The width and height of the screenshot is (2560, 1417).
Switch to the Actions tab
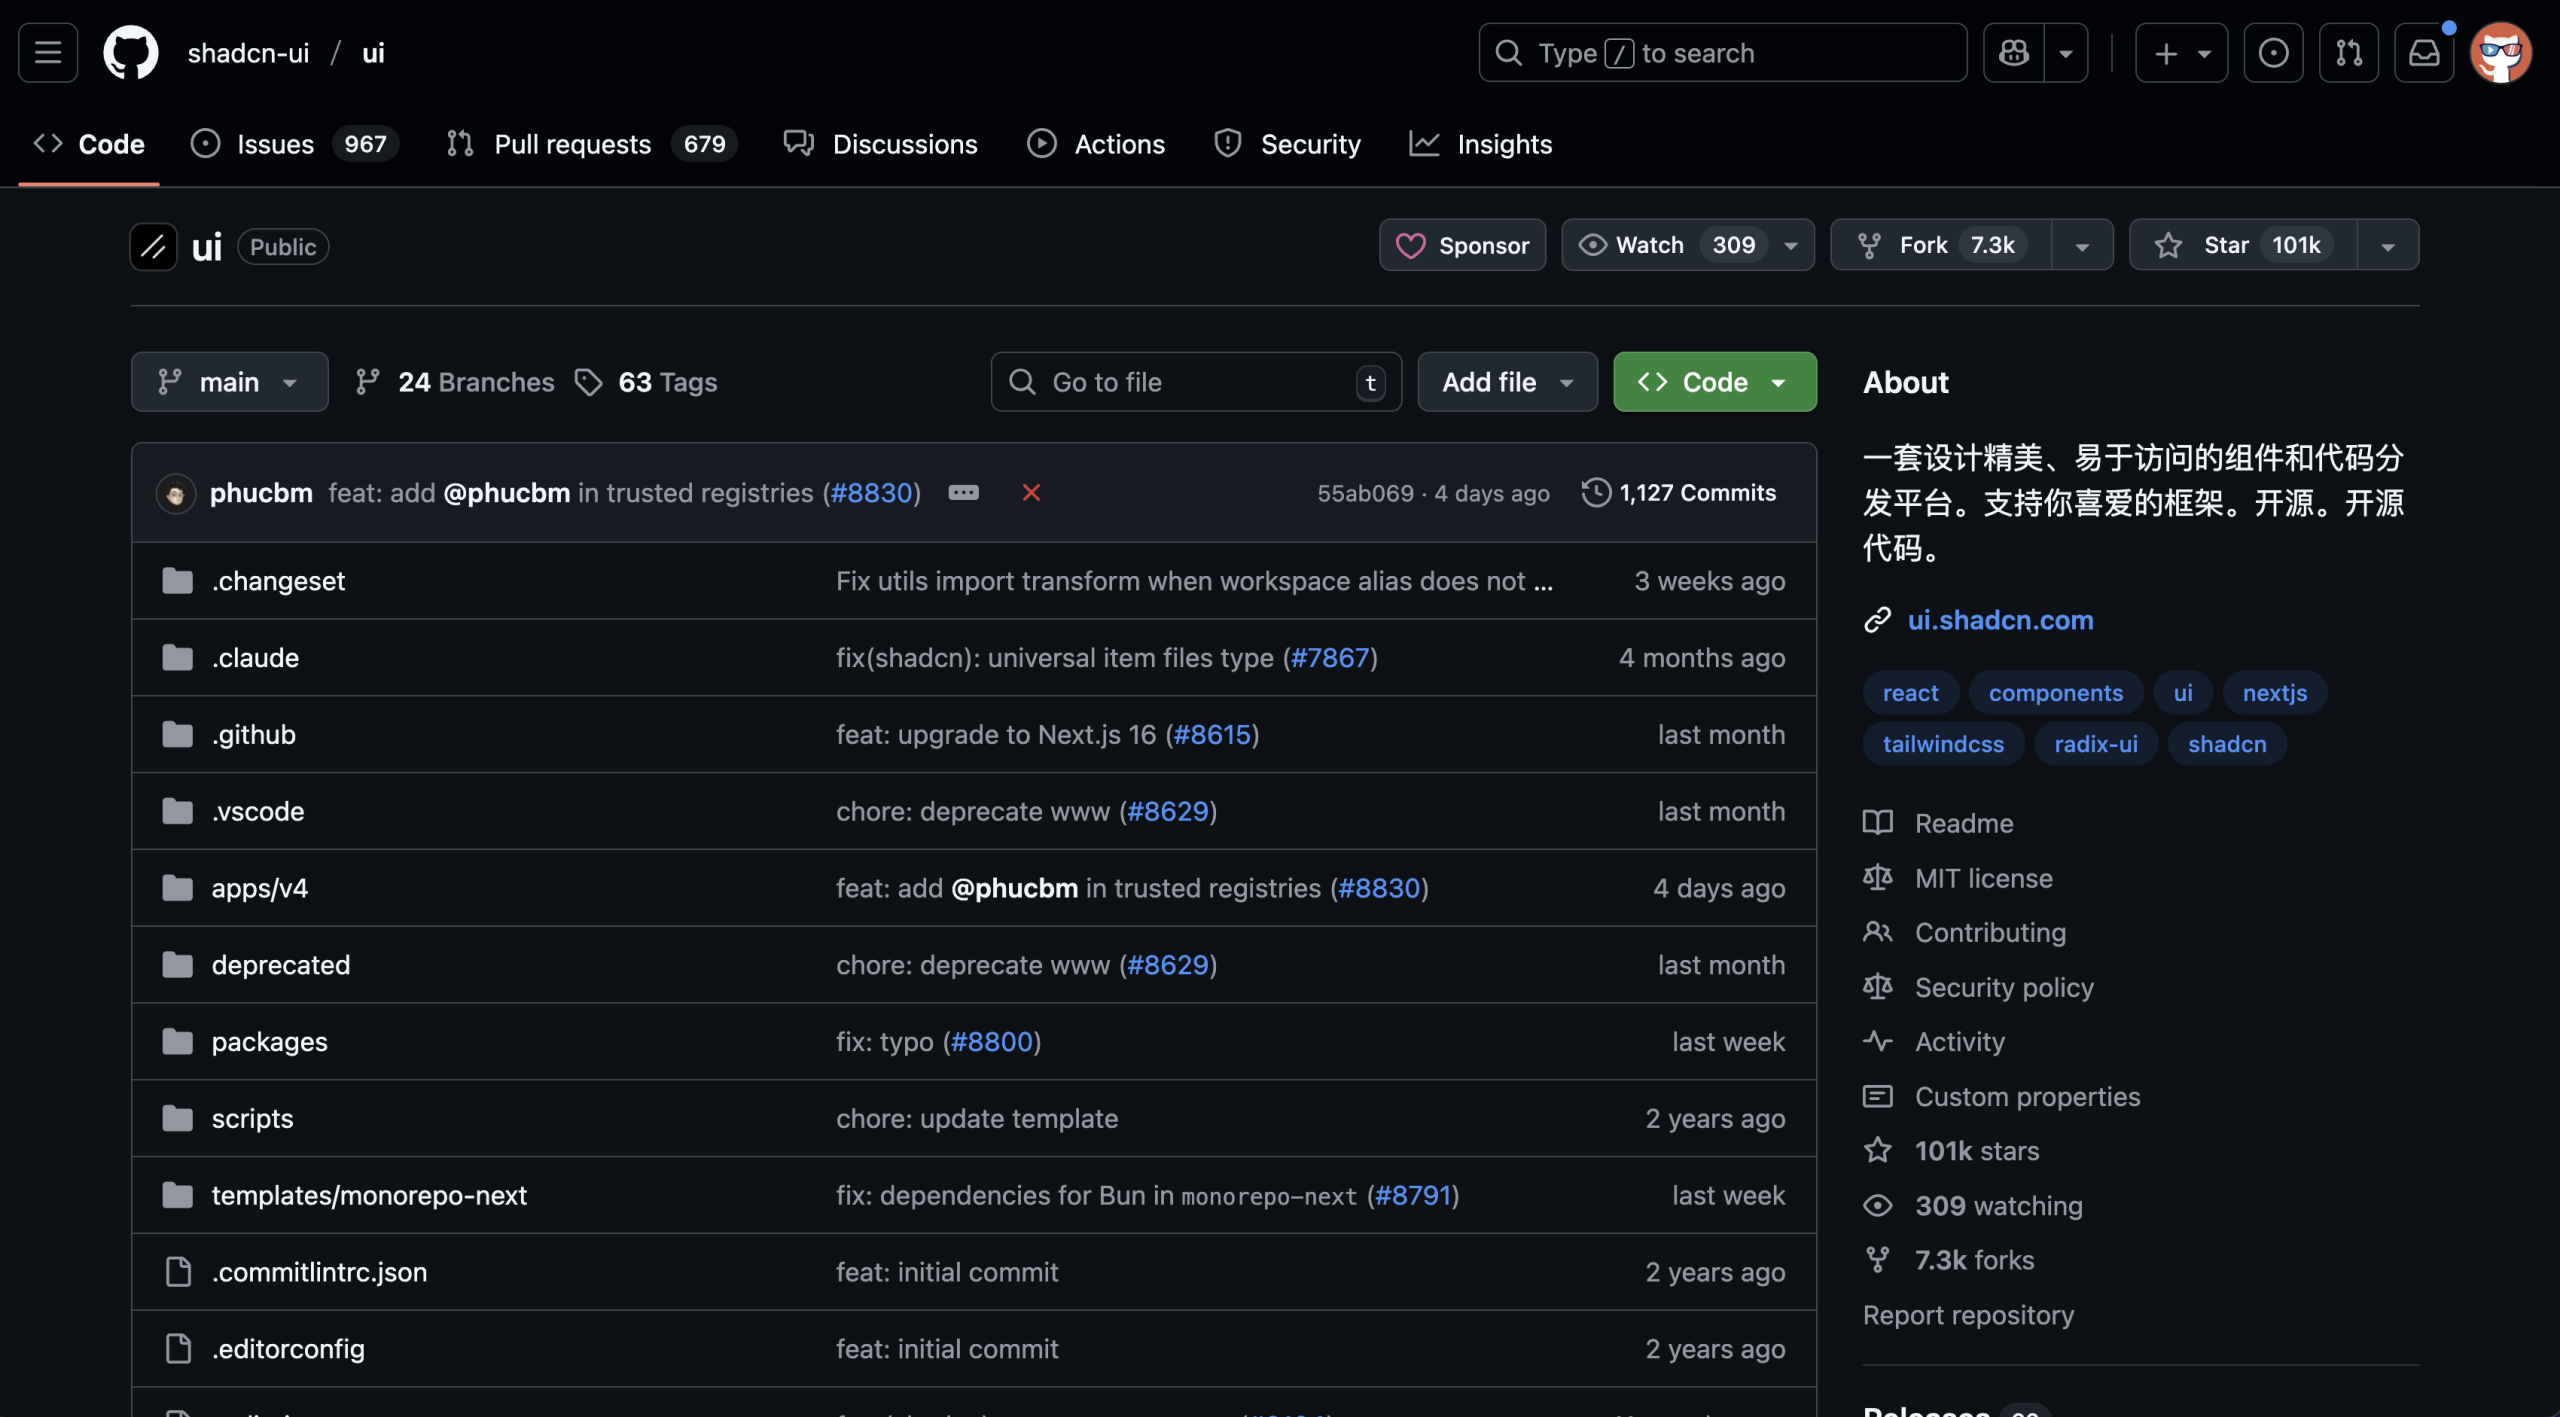tap(1097, 143)
